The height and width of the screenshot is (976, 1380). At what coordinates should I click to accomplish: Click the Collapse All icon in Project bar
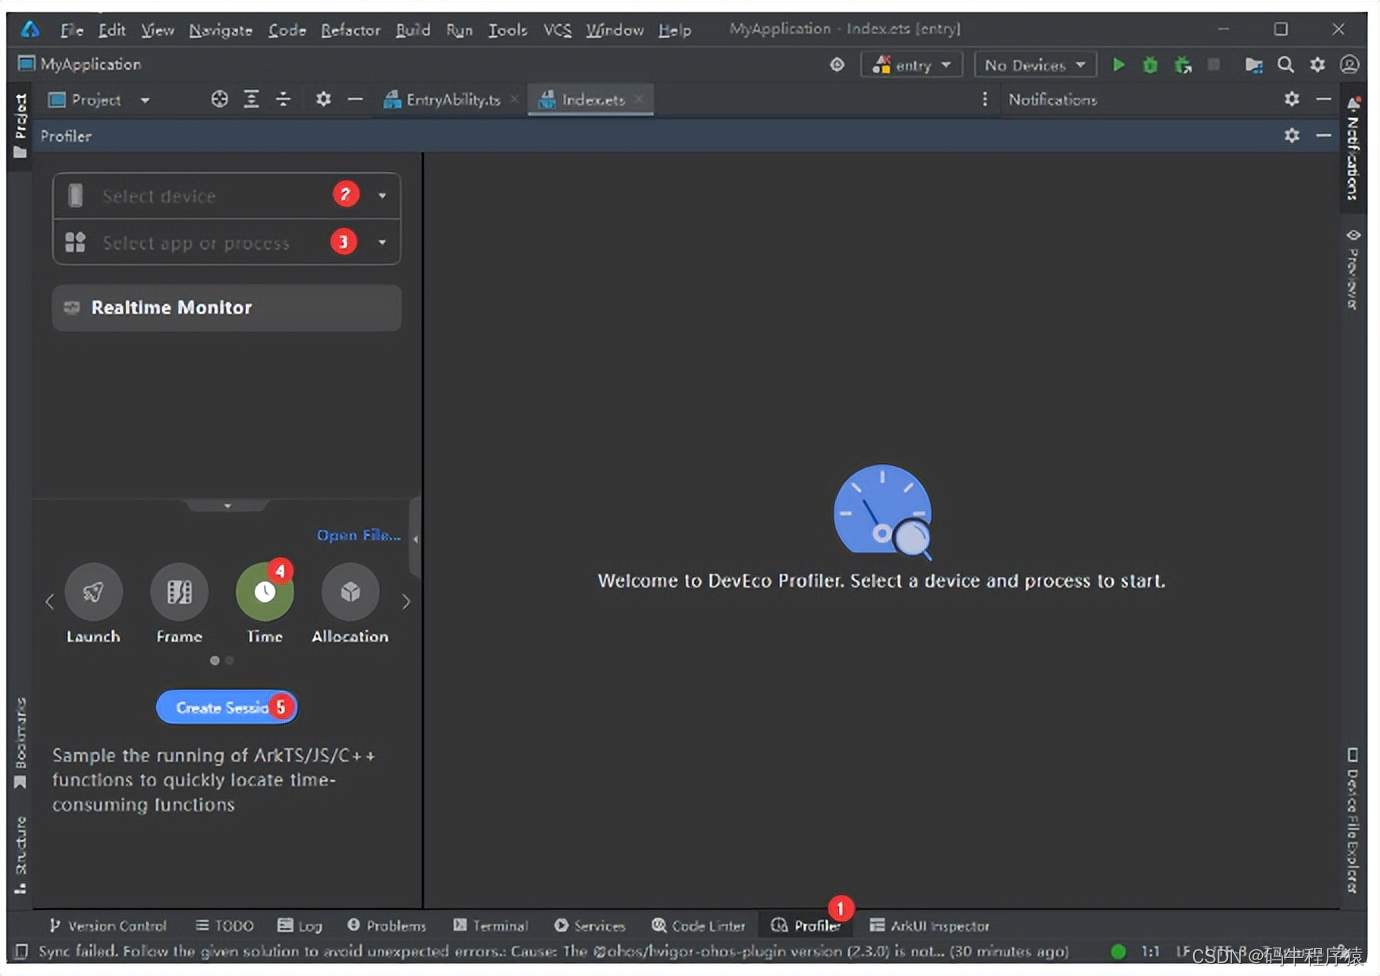284,99
